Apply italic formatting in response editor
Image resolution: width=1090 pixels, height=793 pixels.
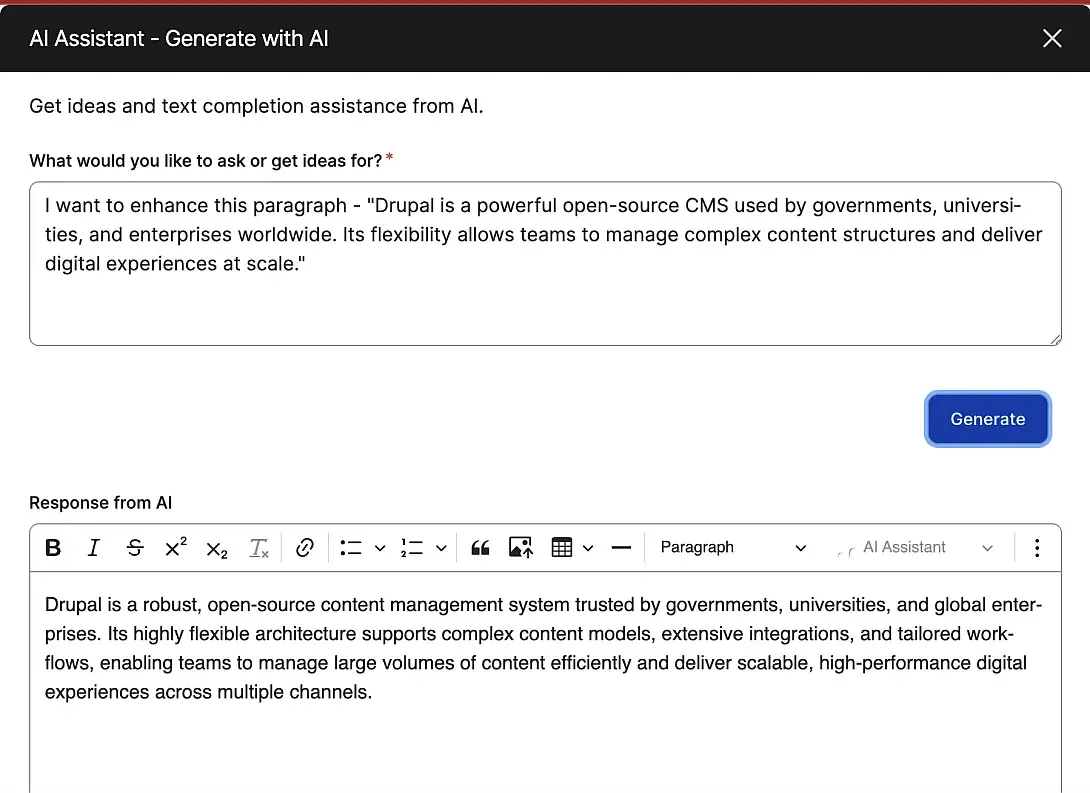click(x=93, y=548)
